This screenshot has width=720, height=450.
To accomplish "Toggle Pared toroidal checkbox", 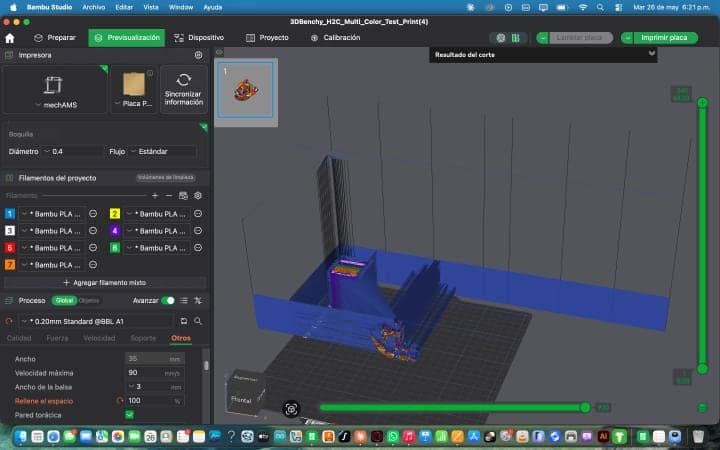I will [x=129, y=415].
